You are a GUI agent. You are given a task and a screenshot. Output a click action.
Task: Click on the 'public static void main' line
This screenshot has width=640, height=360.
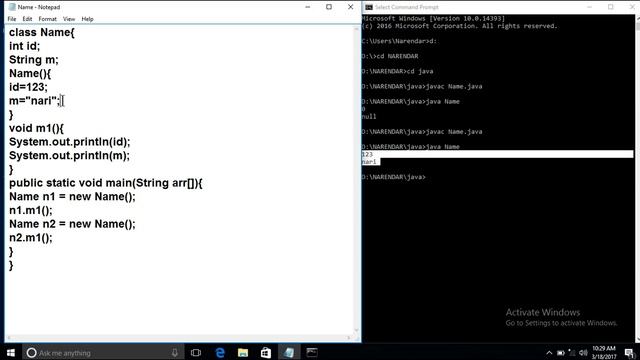coord(106,183)
